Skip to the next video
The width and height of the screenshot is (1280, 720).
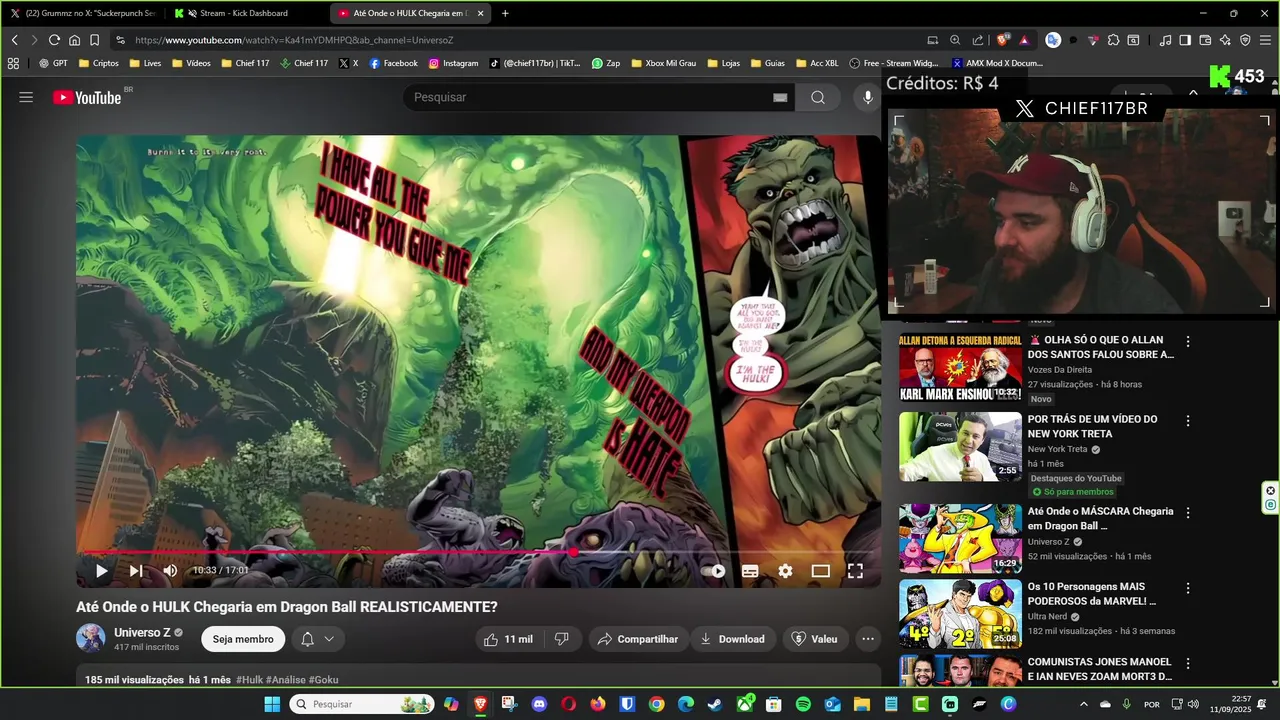tap(136, 571)
